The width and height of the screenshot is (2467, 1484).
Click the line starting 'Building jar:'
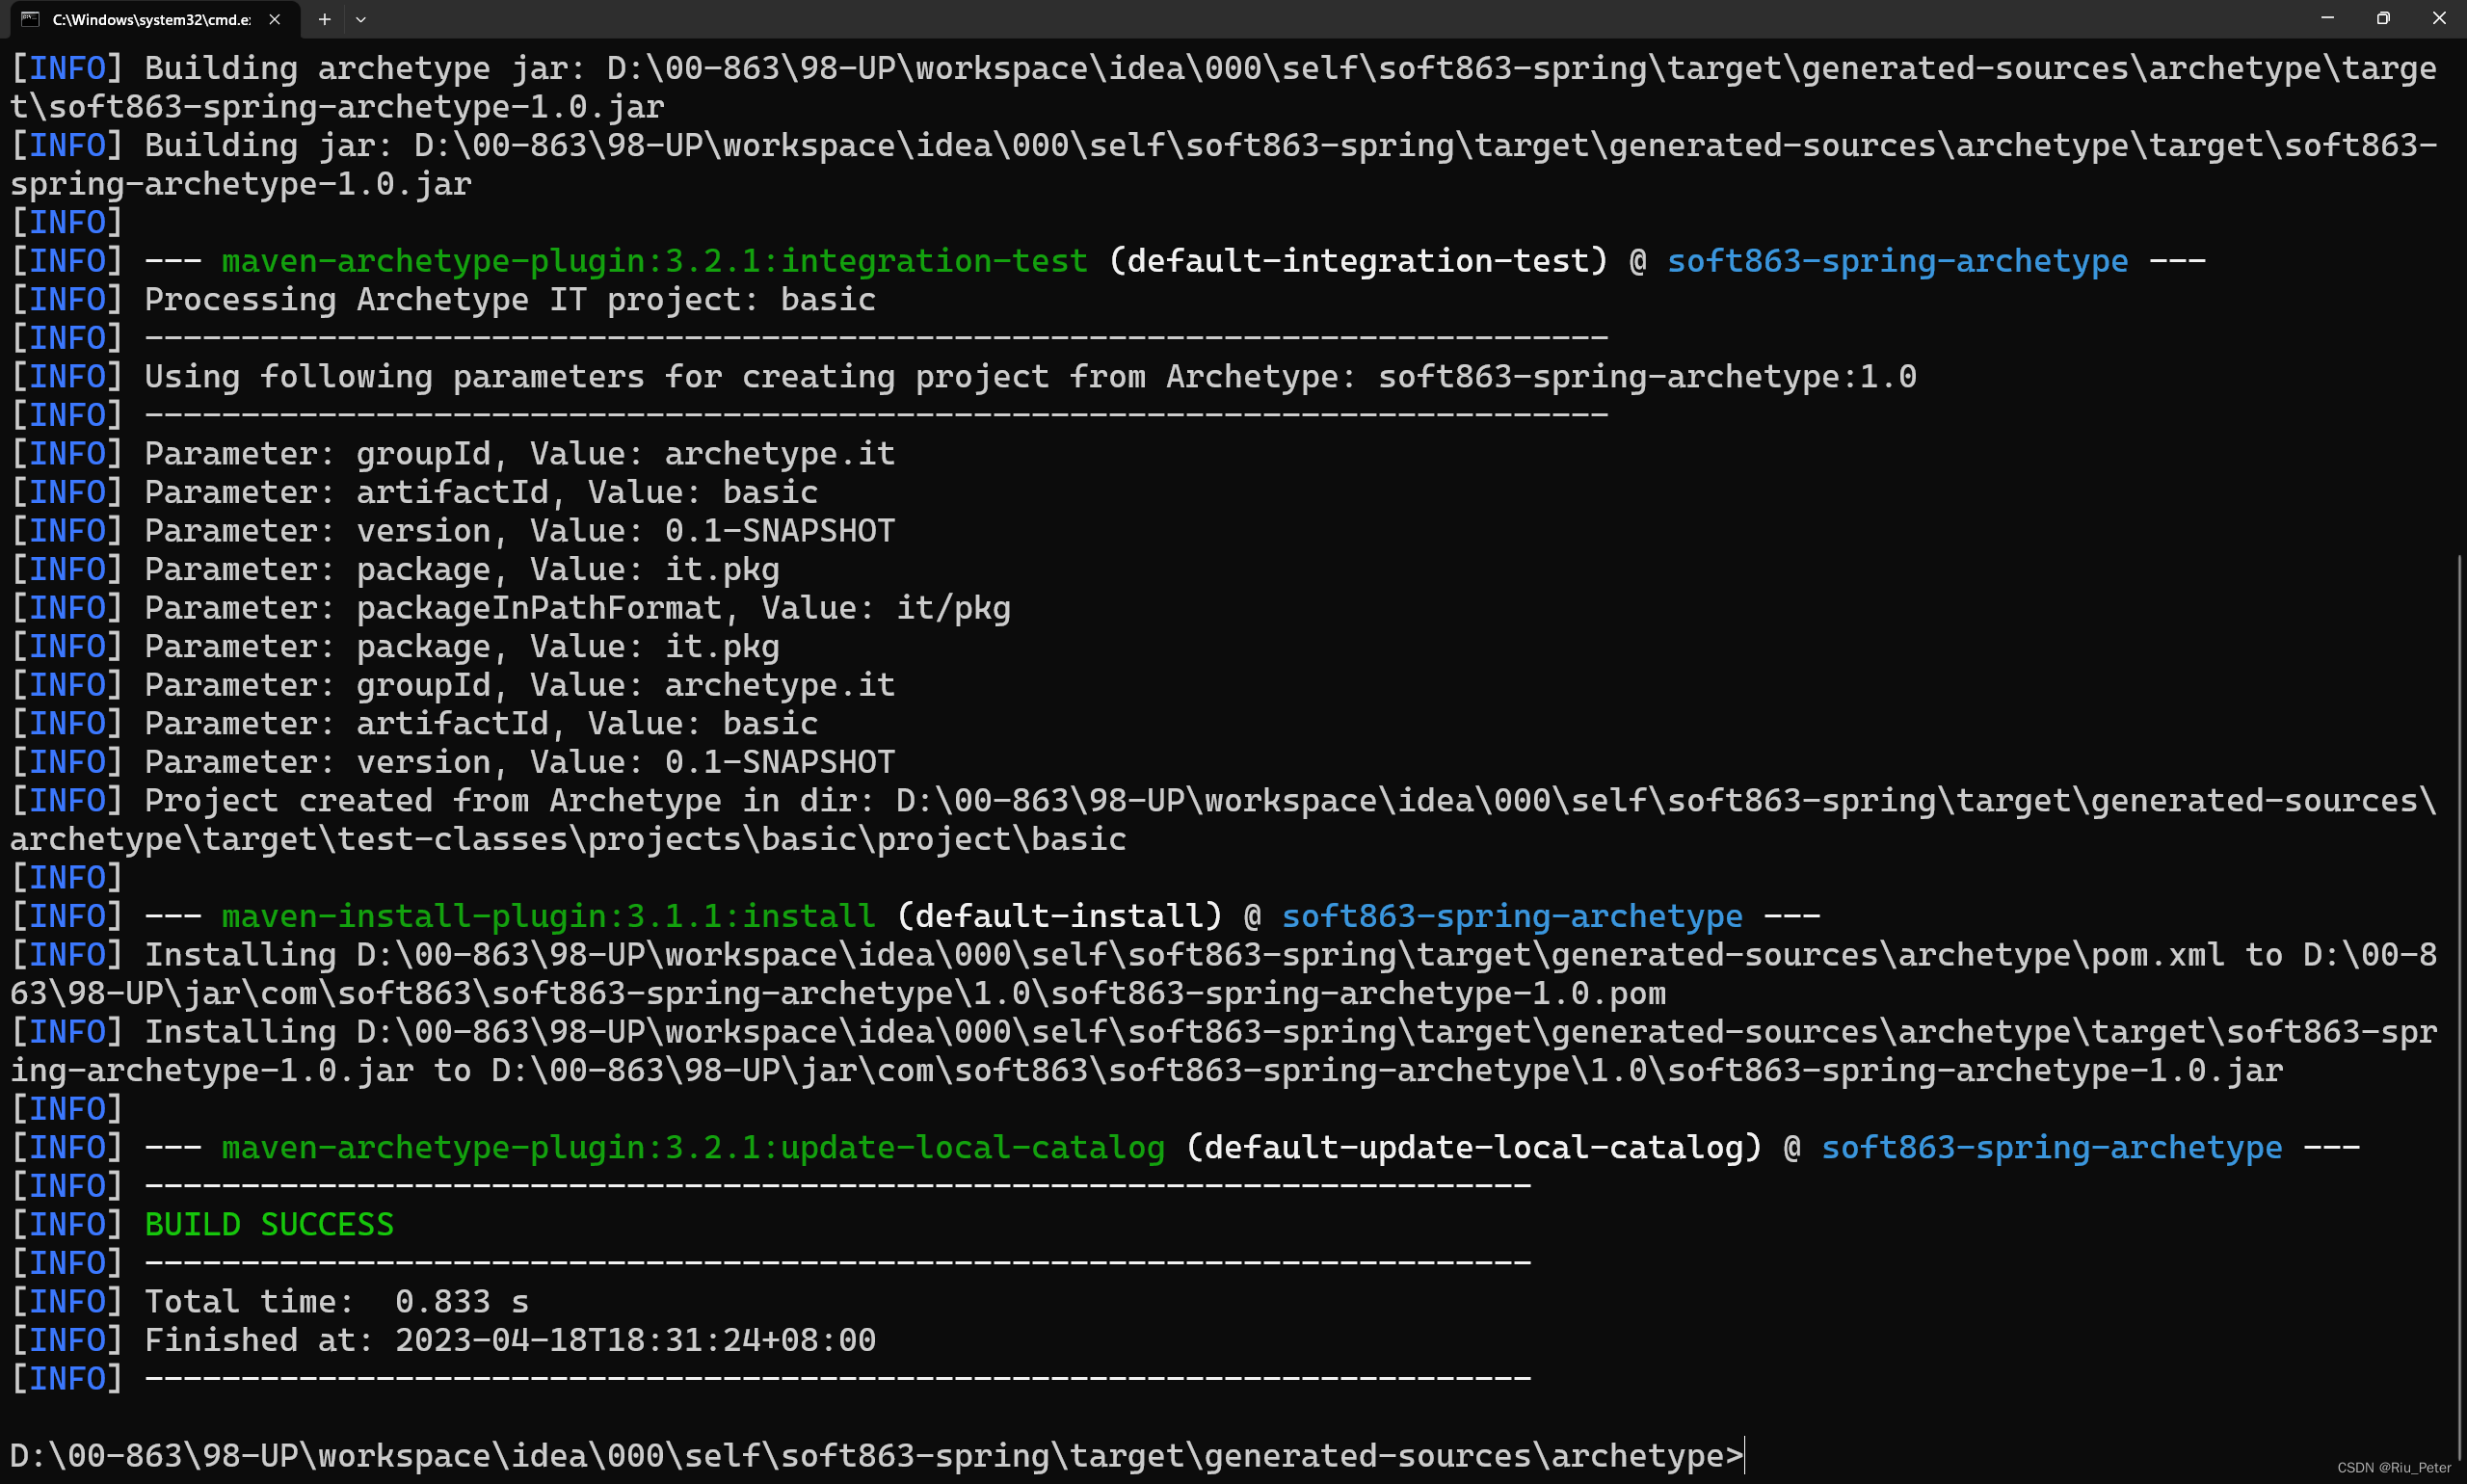click(x=1224, y=164)
